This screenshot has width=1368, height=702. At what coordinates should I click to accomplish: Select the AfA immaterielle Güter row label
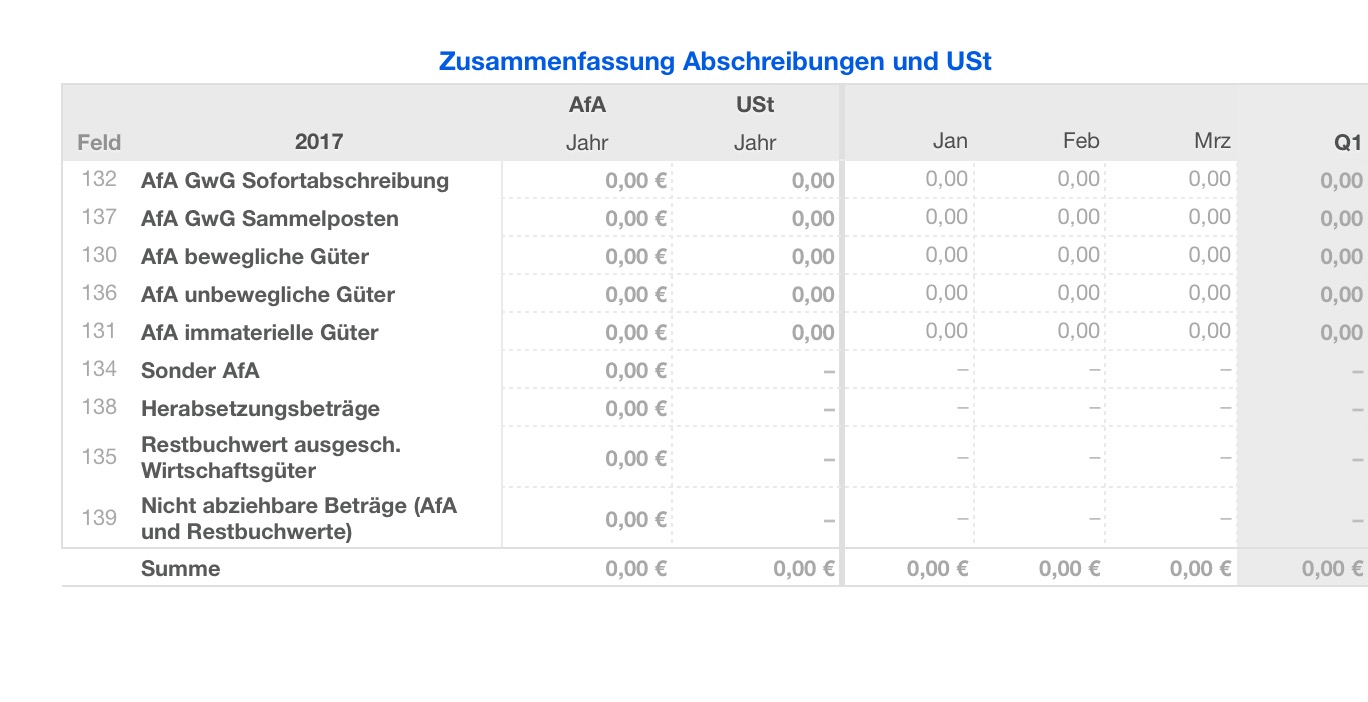(260, 333)
